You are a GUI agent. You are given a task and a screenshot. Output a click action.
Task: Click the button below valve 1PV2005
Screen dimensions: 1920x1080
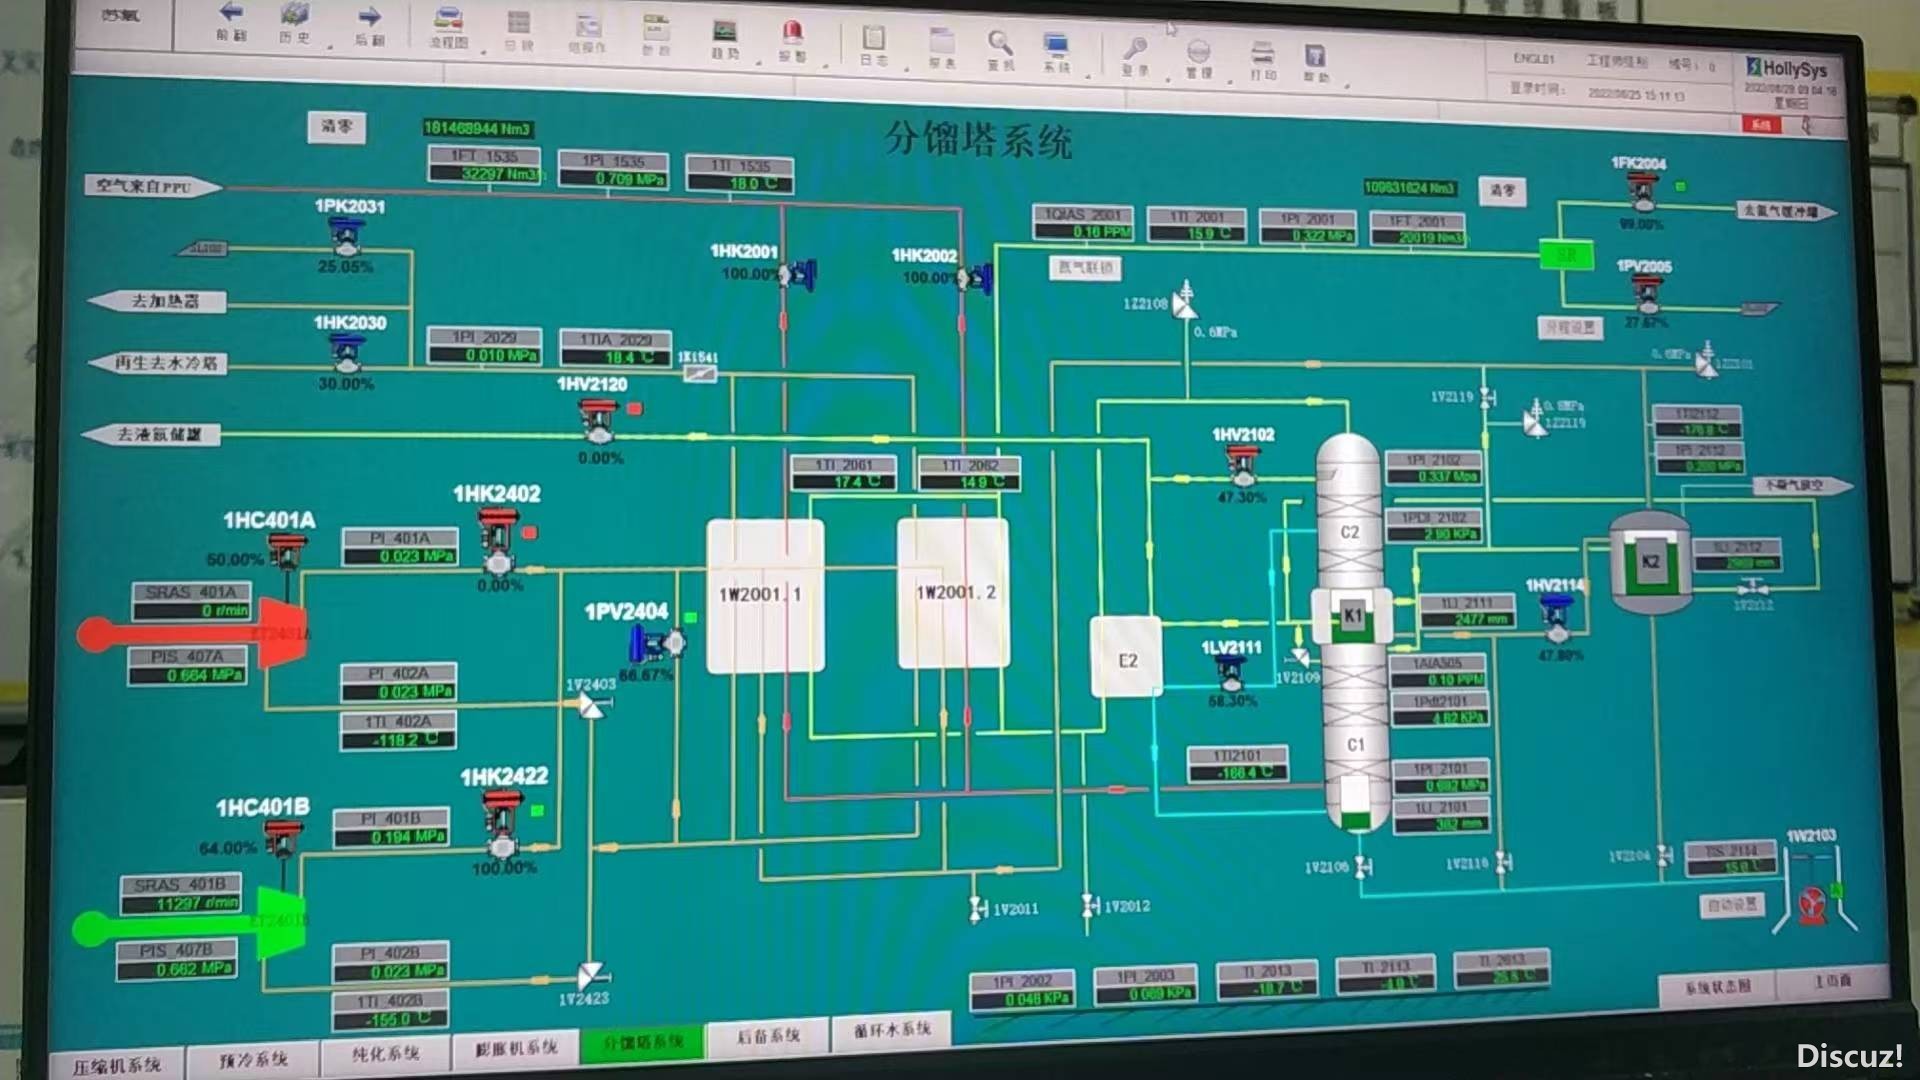[x=1571, y=328]
